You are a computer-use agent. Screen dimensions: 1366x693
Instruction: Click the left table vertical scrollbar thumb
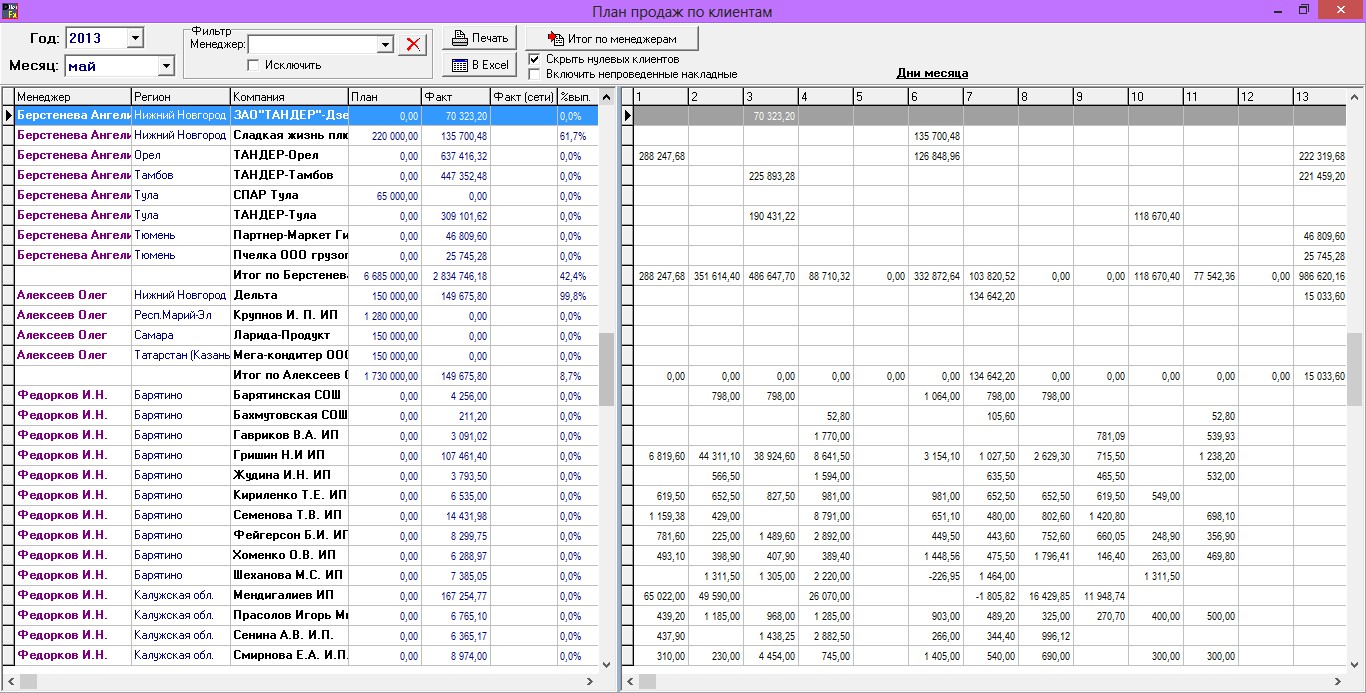[x=606, y=369]
